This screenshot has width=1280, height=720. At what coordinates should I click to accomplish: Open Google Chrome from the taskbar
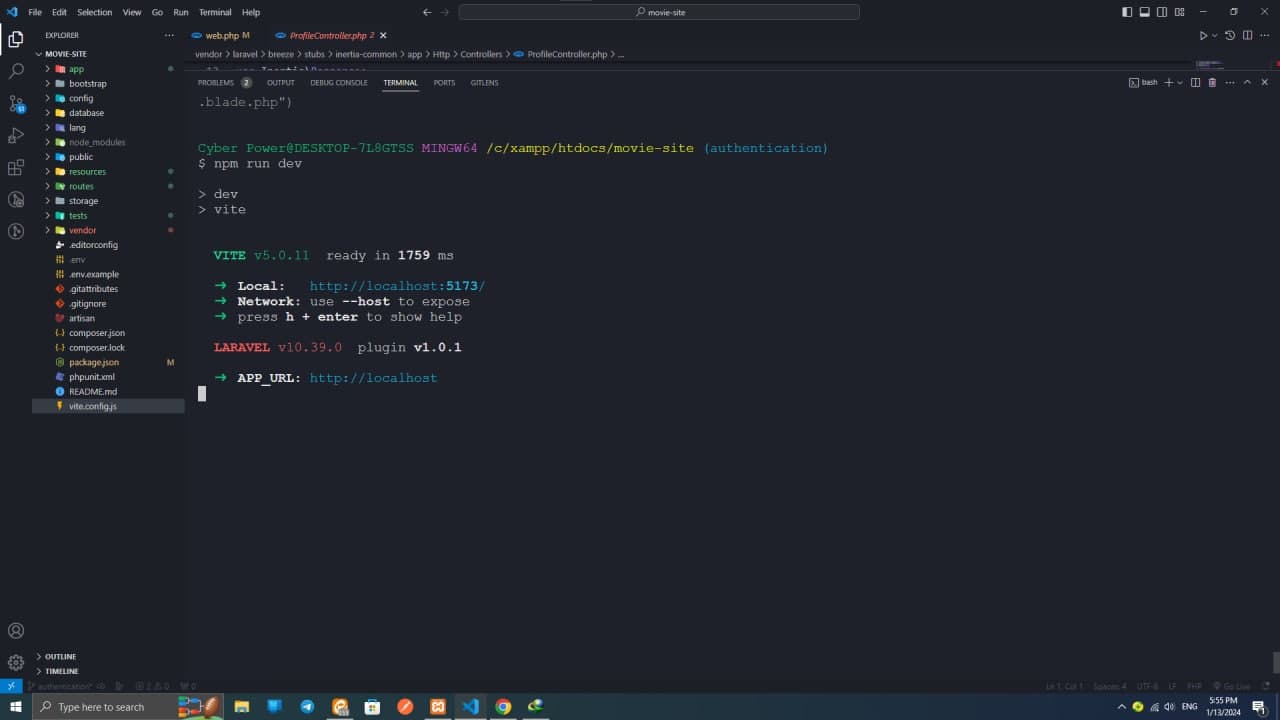(503, 706)
